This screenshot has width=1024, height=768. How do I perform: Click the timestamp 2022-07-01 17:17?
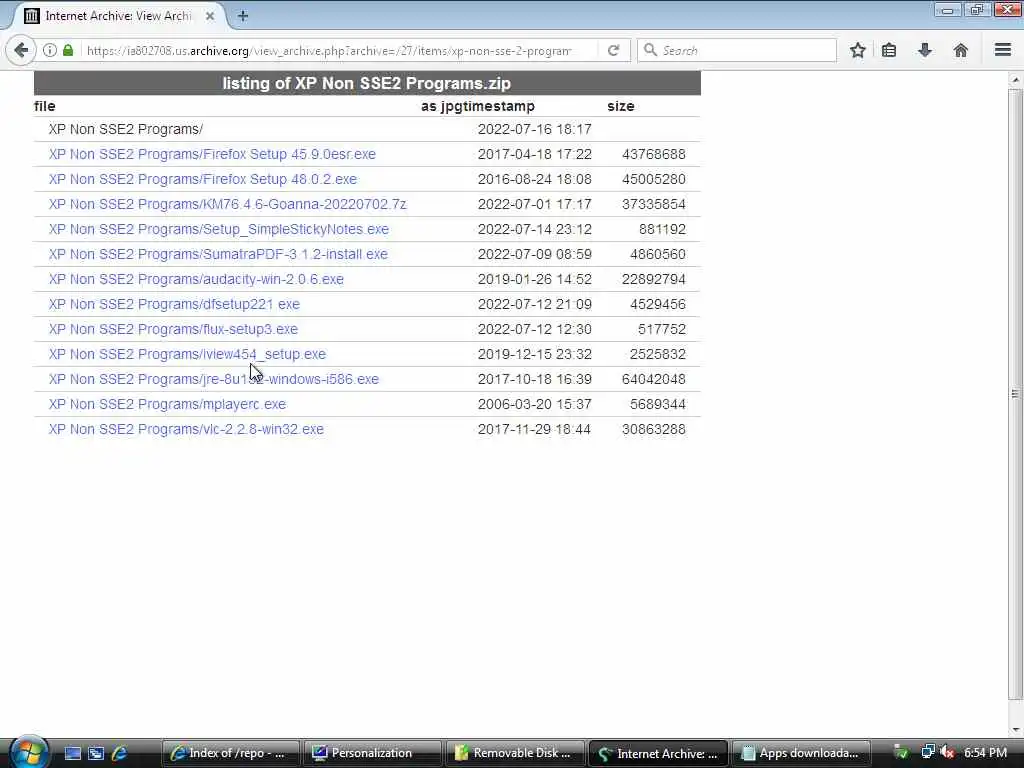click(x=534, y=204)
